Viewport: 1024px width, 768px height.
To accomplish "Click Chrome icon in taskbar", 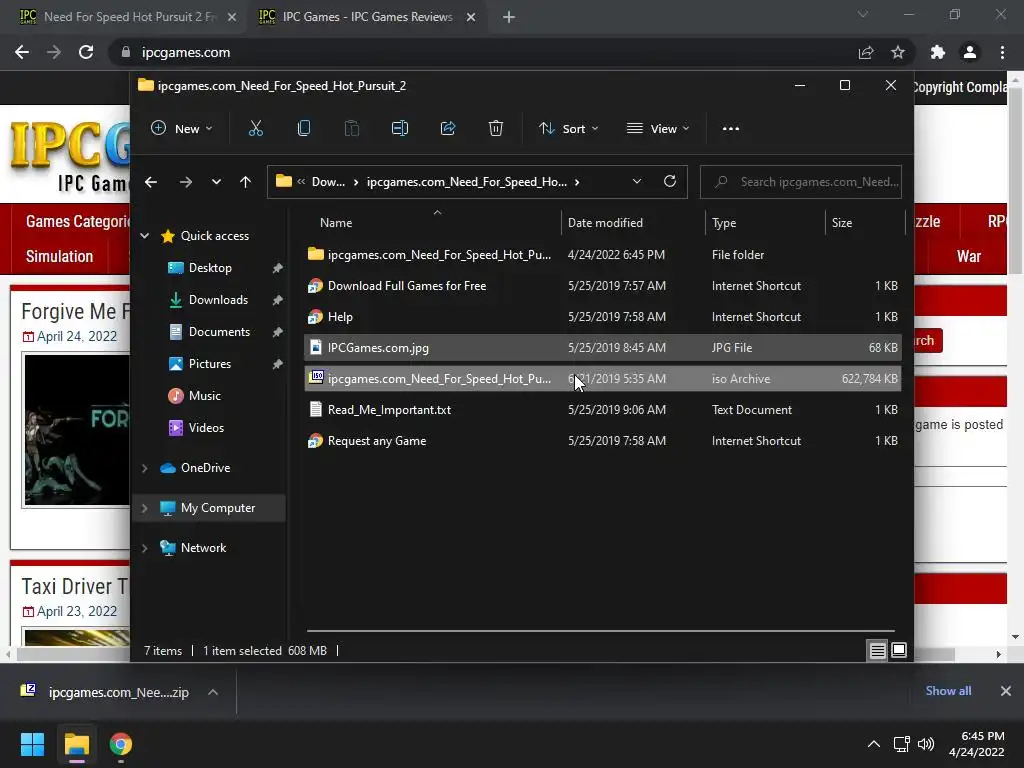I will click(121, 744).
